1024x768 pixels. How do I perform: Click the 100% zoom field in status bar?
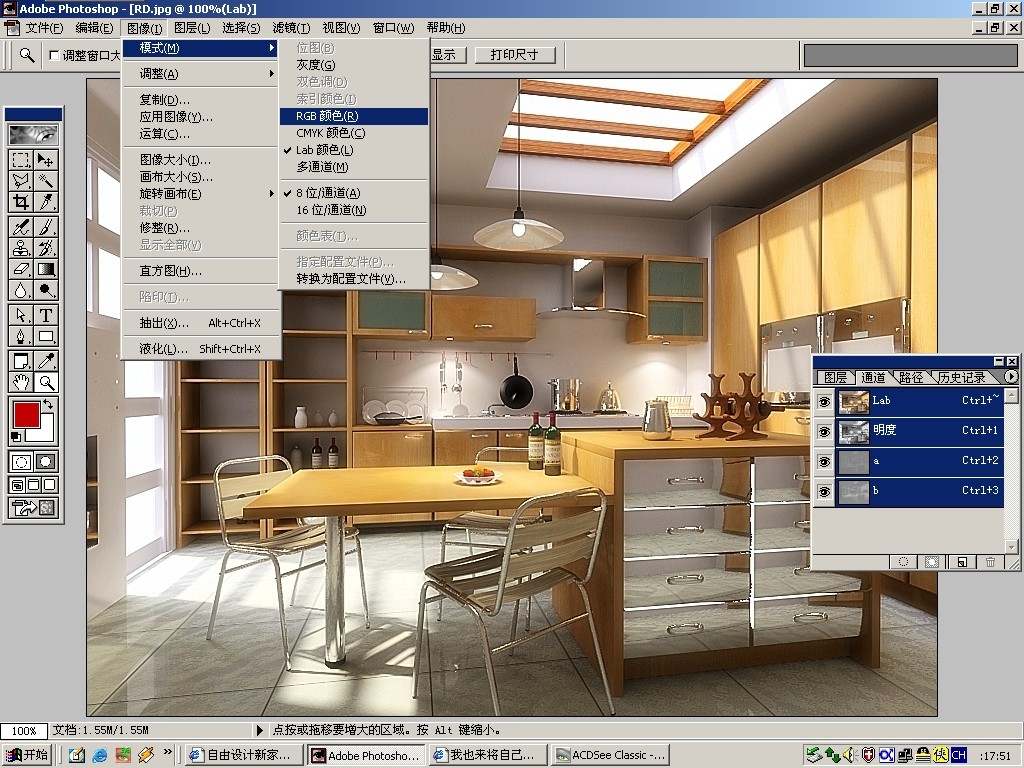click(24, 731)
